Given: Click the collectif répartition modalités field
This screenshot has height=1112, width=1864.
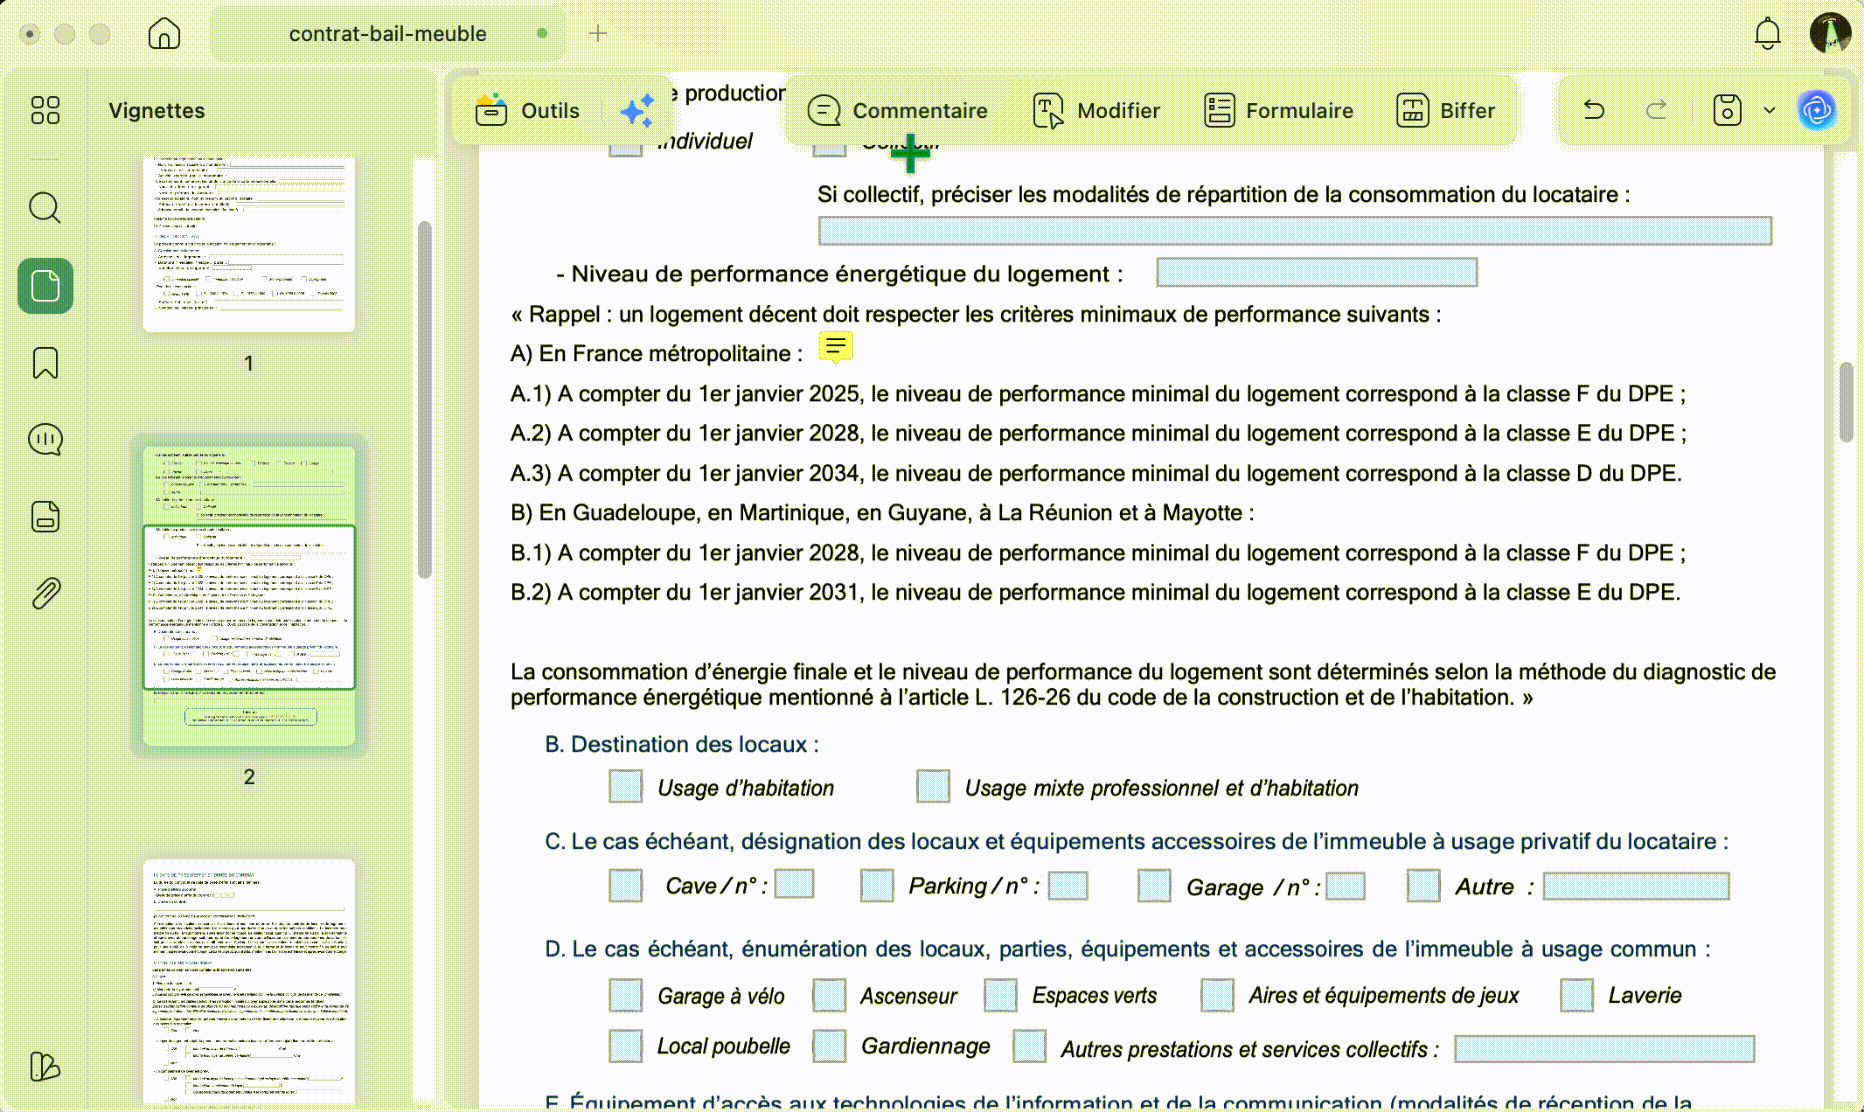Looking at the screenshot, I should 1295,231.
